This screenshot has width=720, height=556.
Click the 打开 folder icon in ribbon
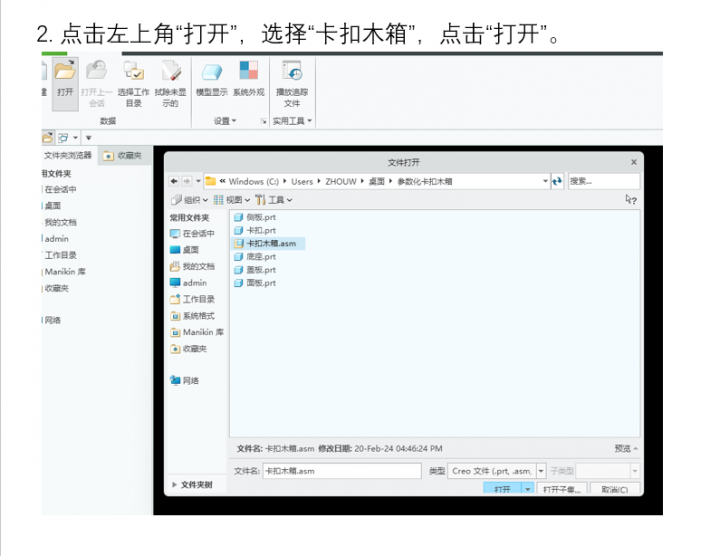(x=65, y=72)
